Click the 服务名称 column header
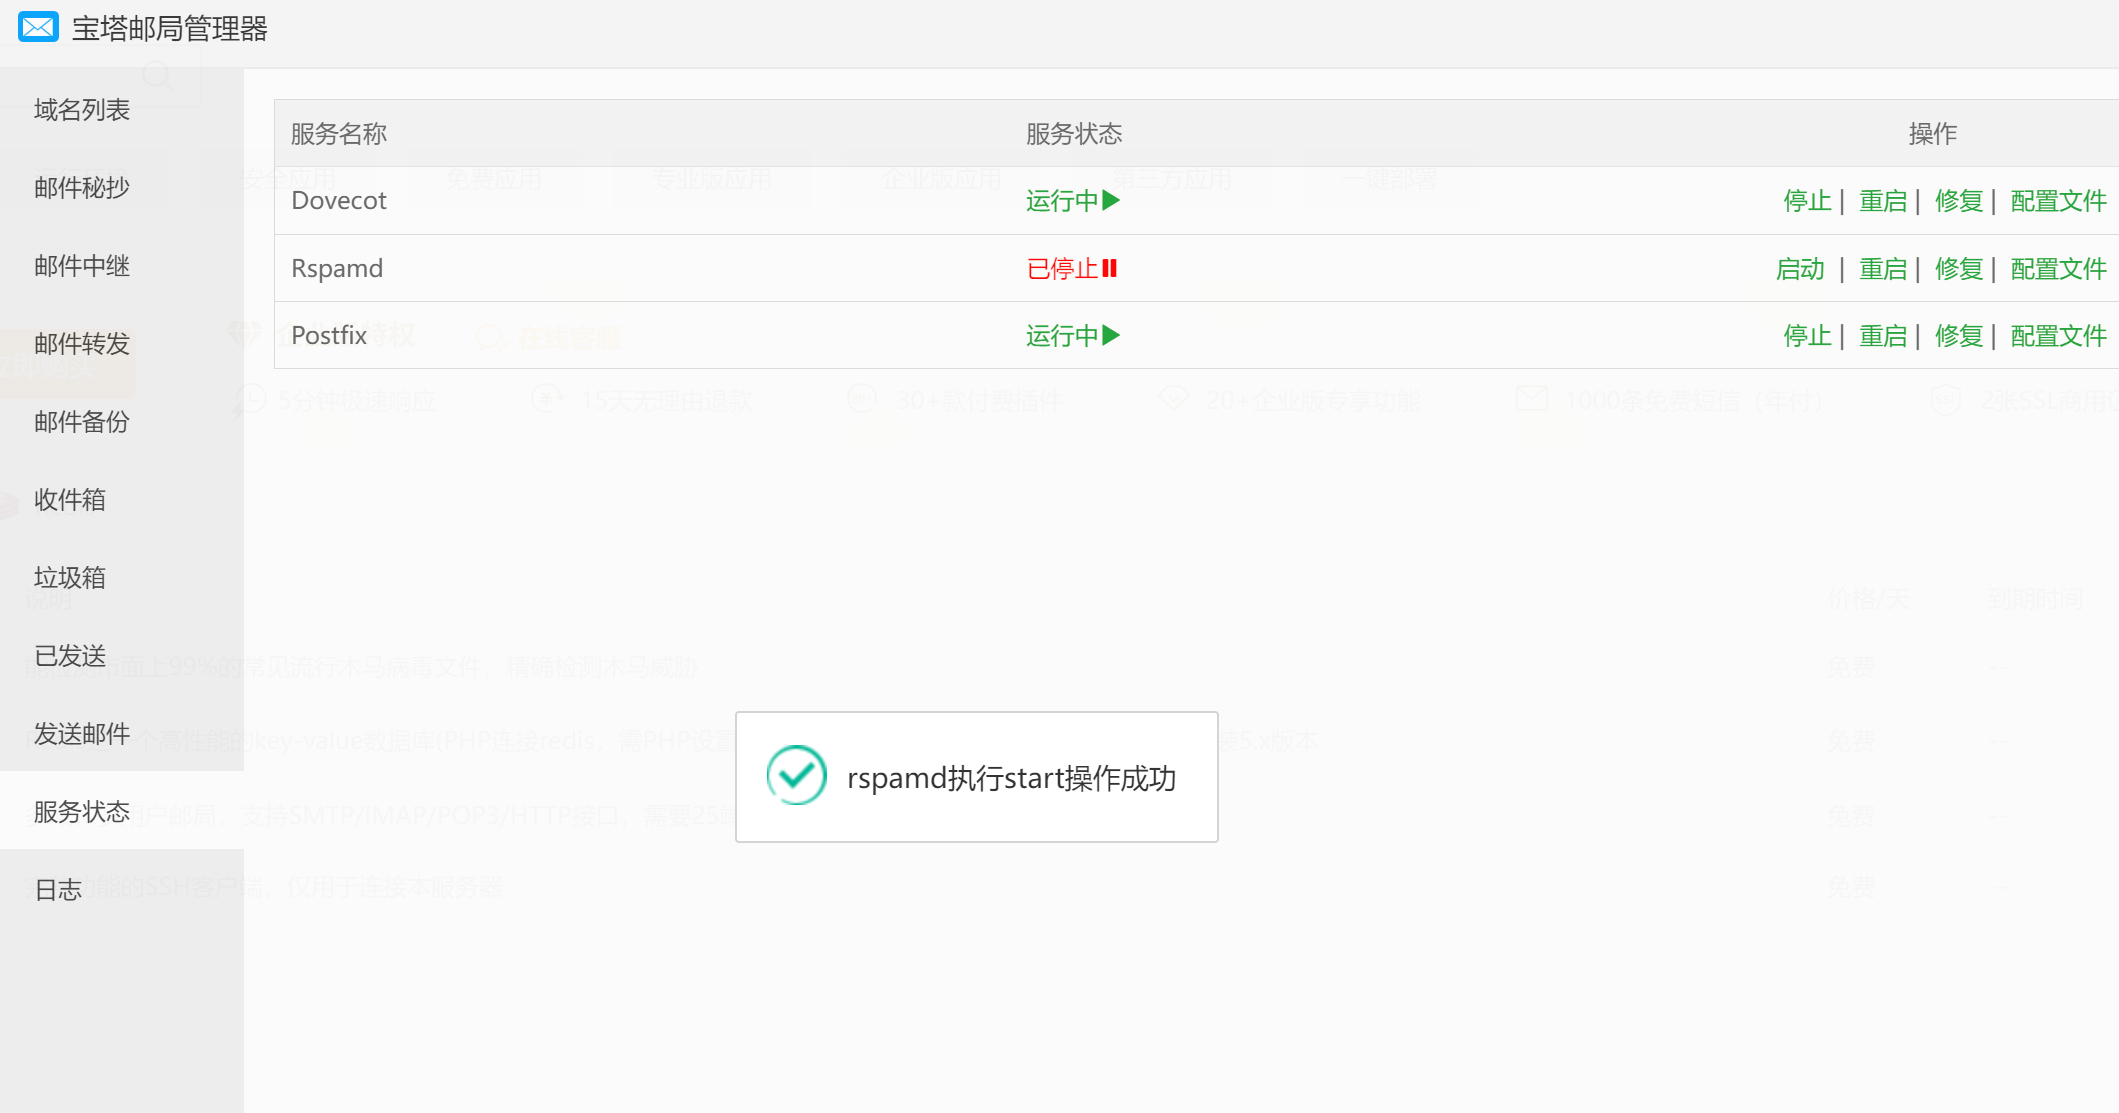The height and width of the screenshot is (1113, 2119). (339, 133)
